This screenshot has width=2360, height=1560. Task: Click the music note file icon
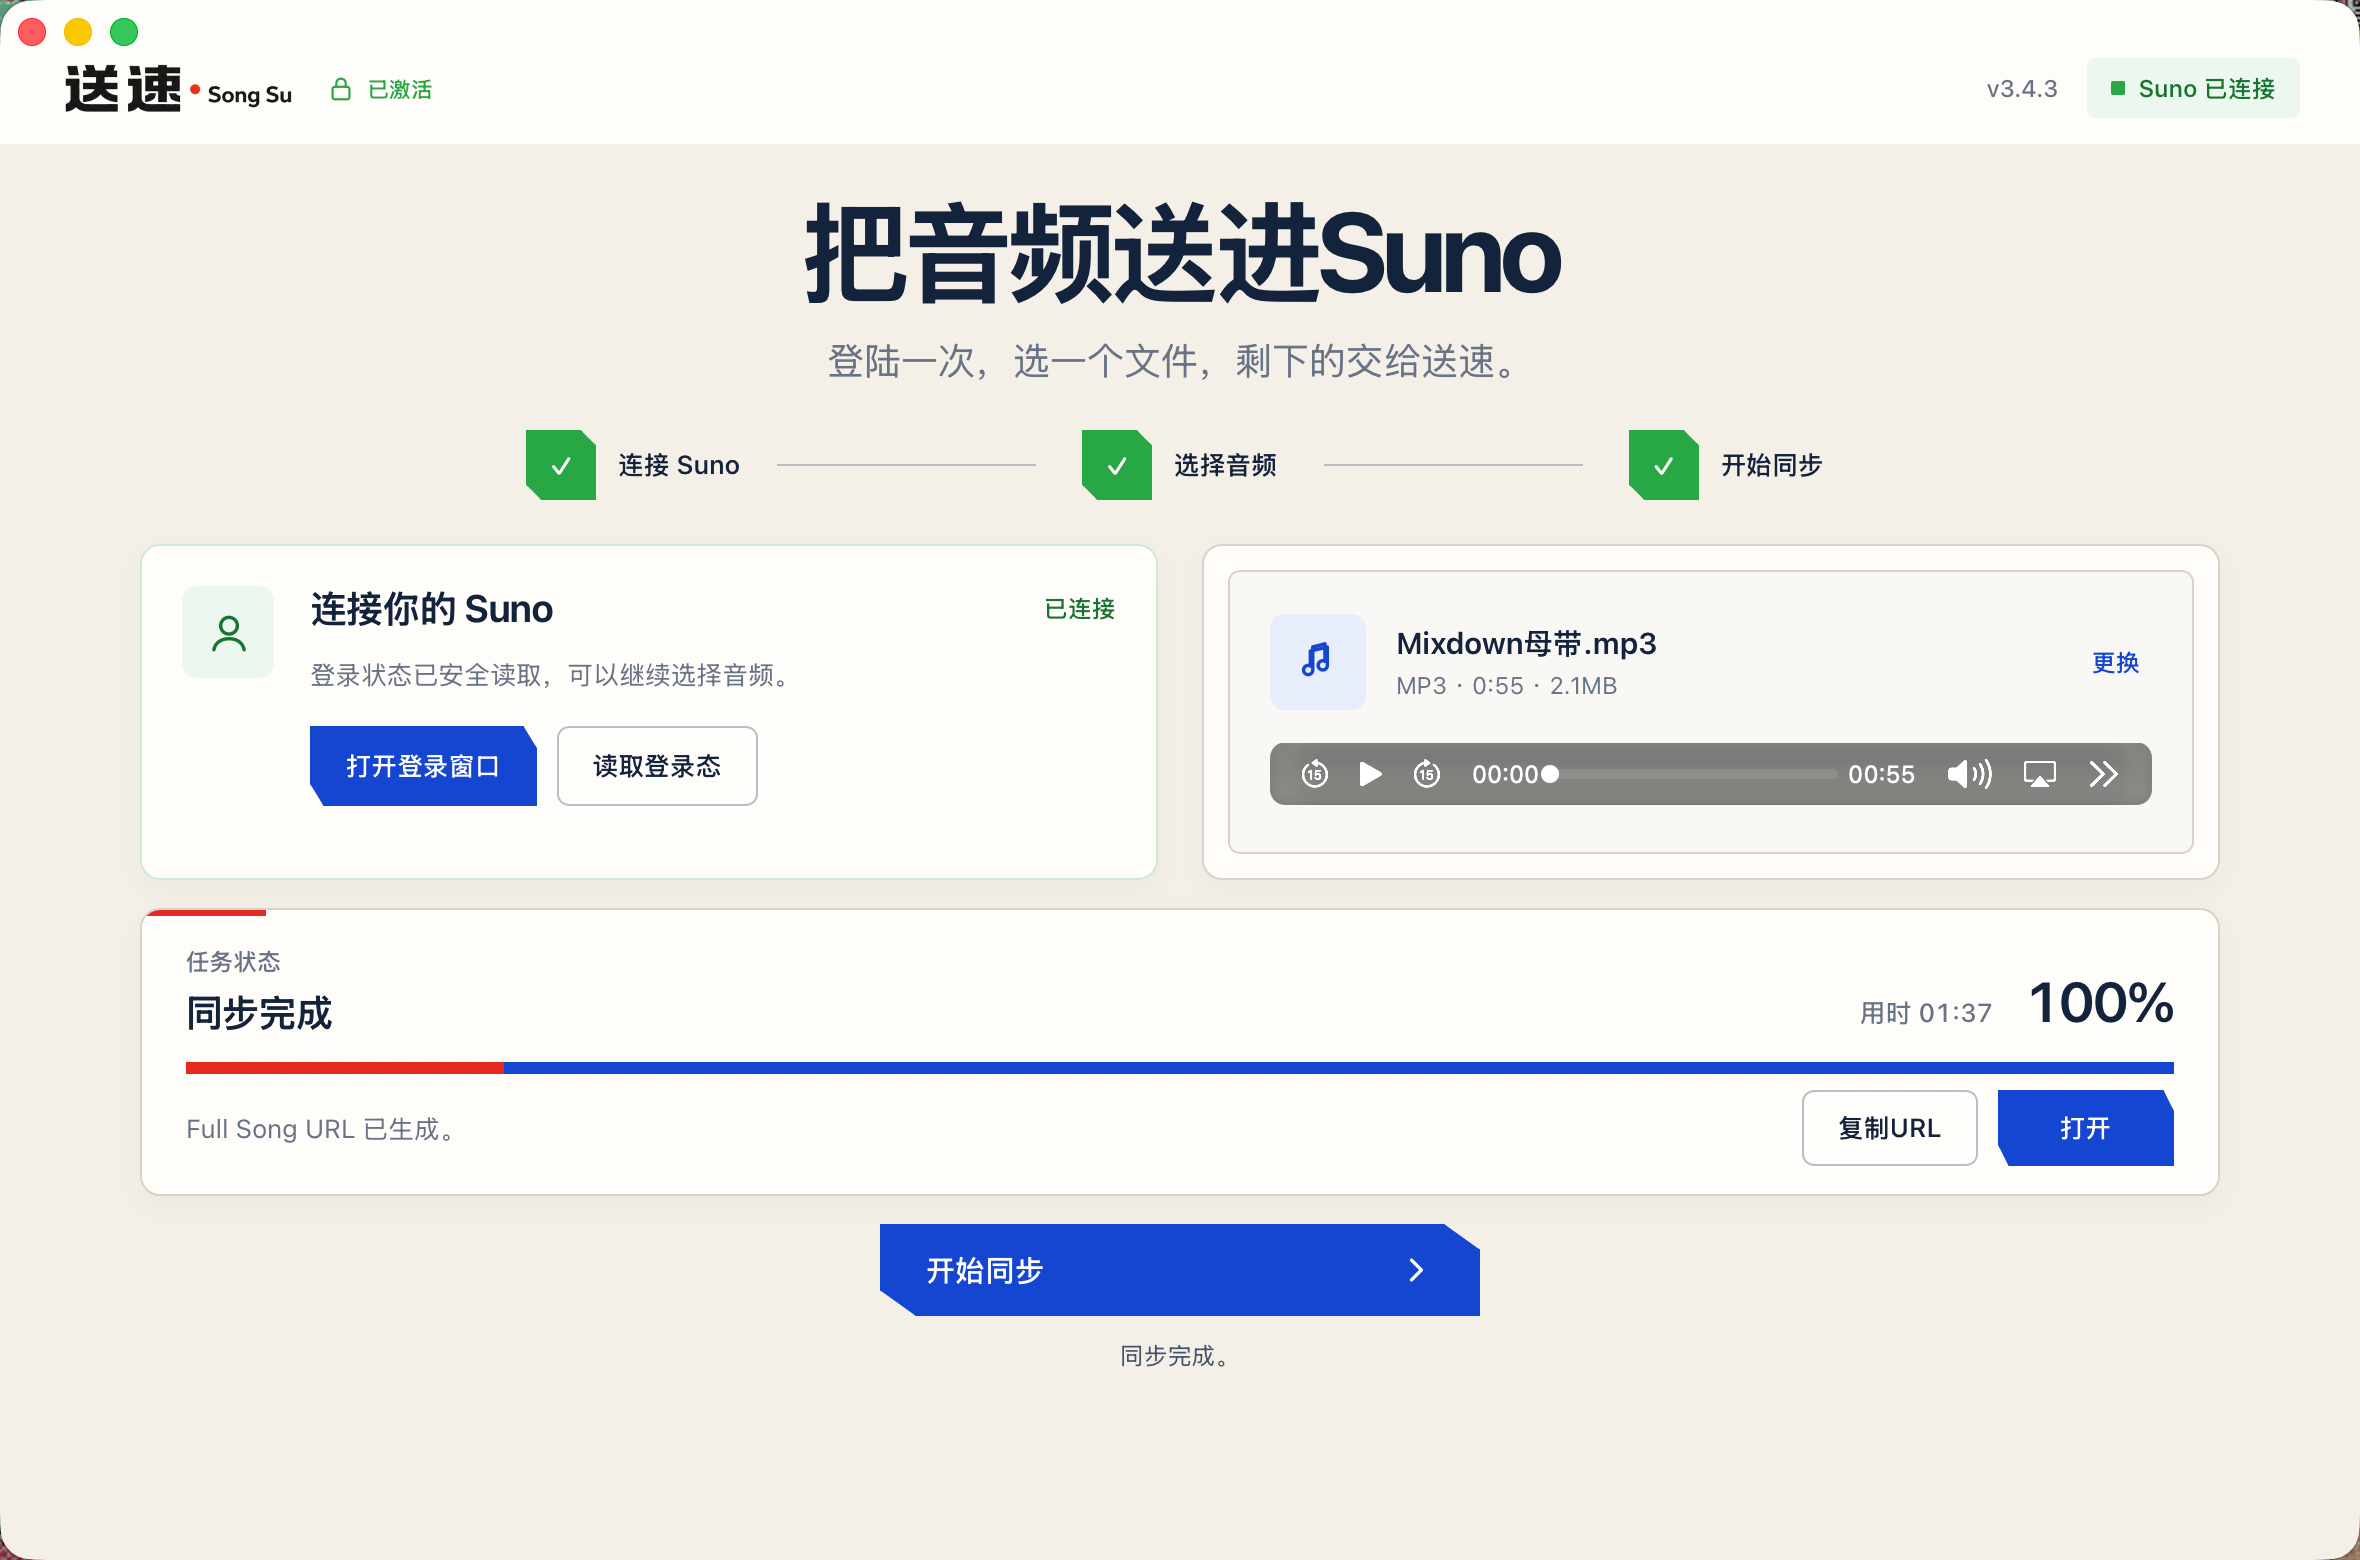pyautogui.click(x=1317, y=661)
